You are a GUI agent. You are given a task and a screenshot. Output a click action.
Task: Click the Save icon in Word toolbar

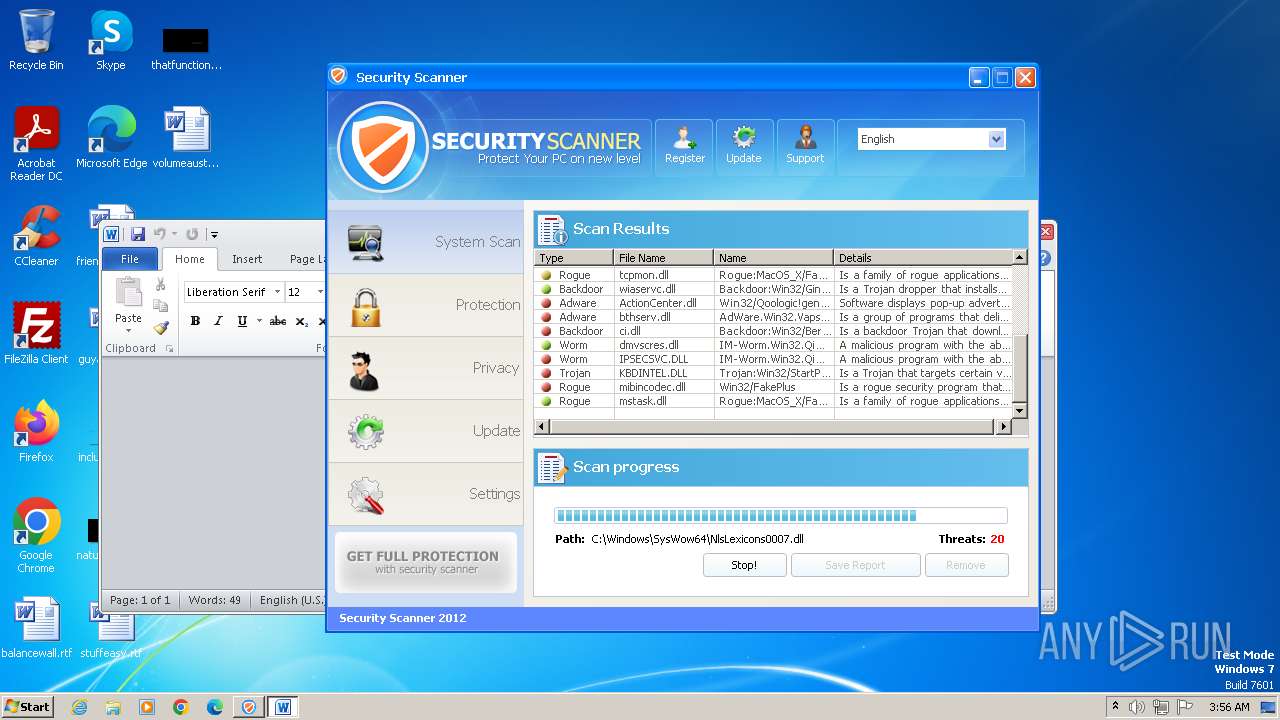click(138, 234)
